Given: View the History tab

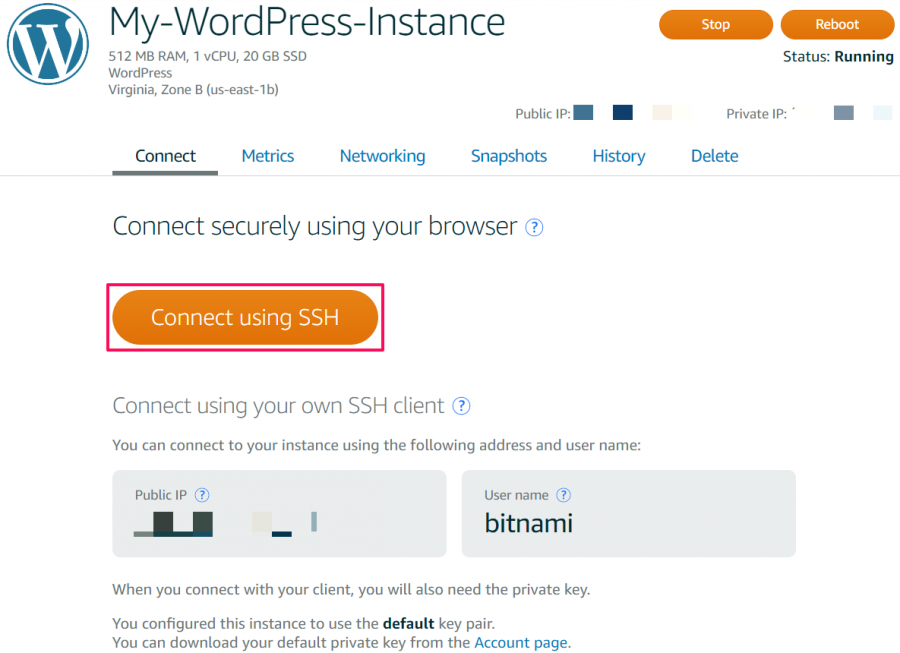Looking at the screenshot, I should click(619, 156).
